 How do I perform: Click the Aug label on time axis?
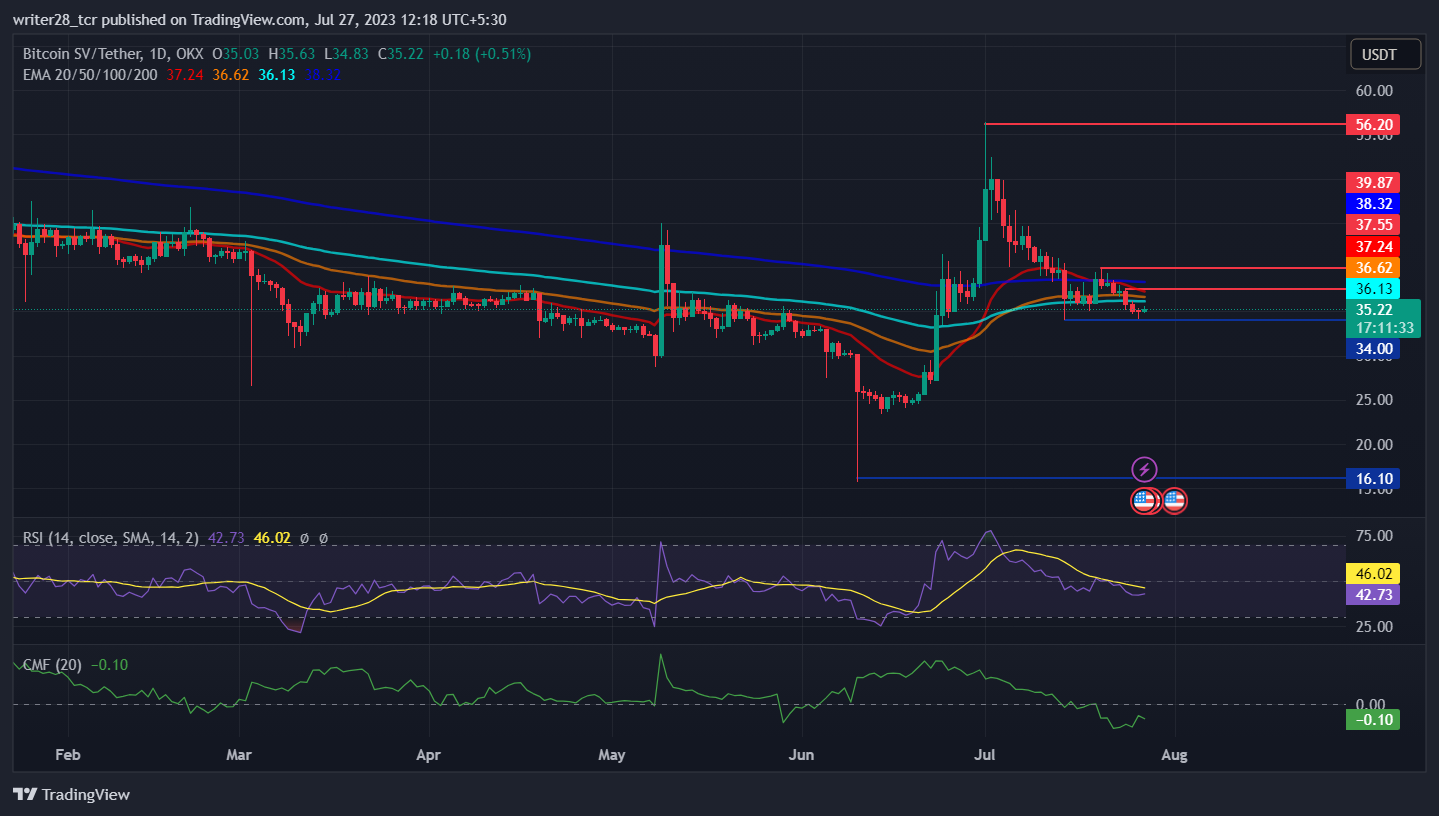click(1174, 754)
